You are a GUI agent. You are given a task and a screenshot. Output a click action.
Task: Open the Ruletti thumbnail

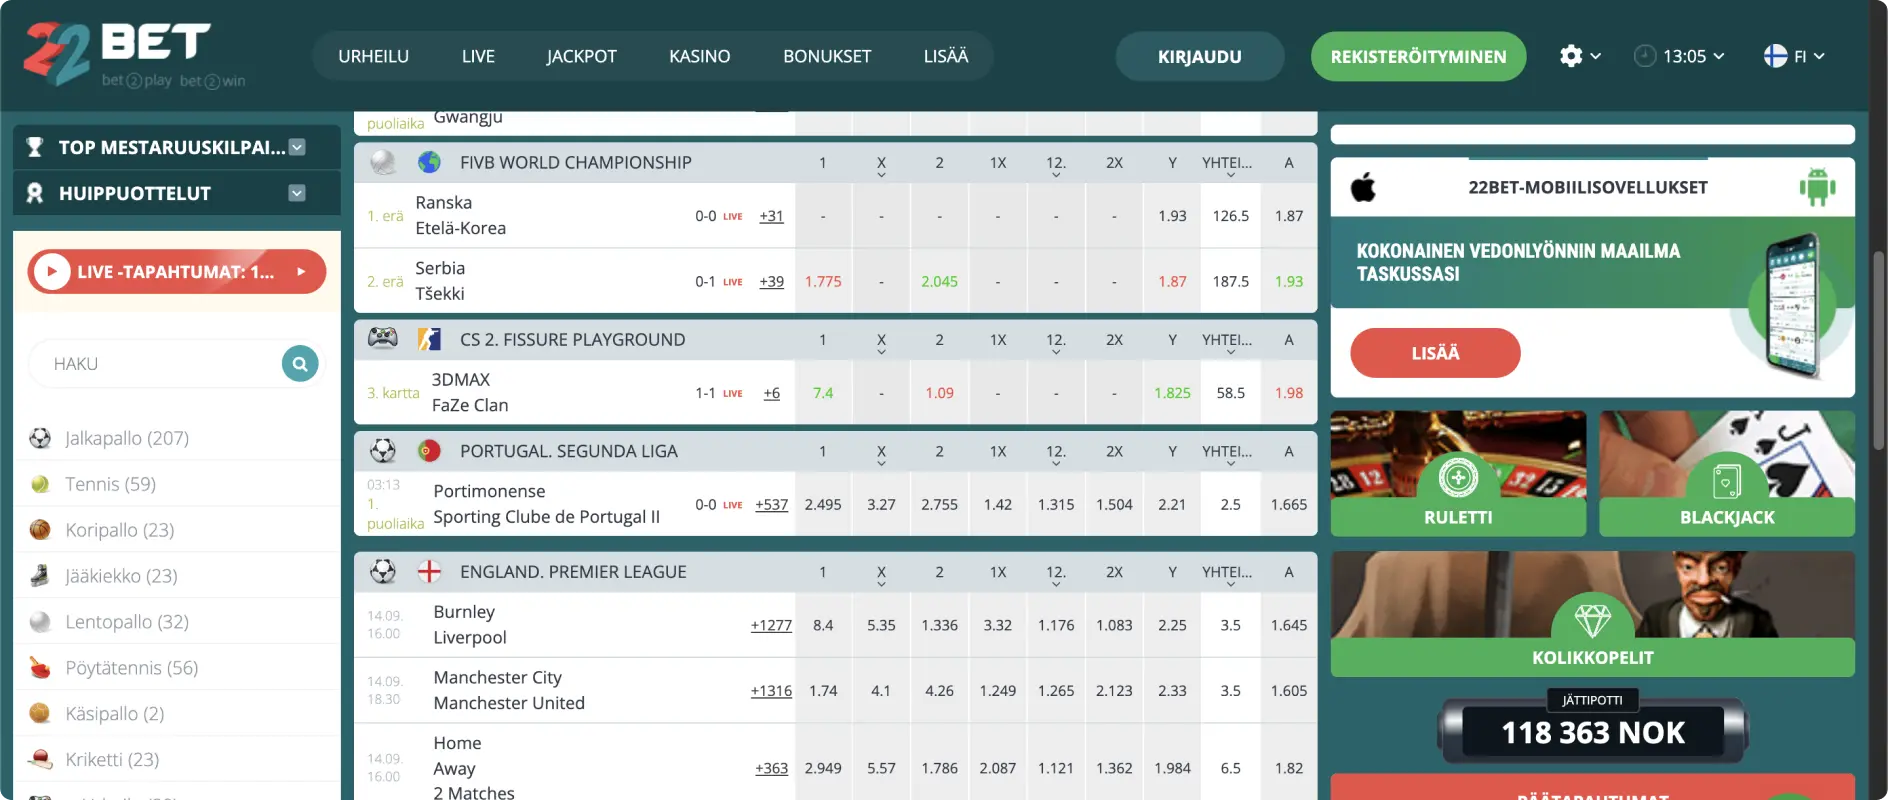tap(1458, 473)
